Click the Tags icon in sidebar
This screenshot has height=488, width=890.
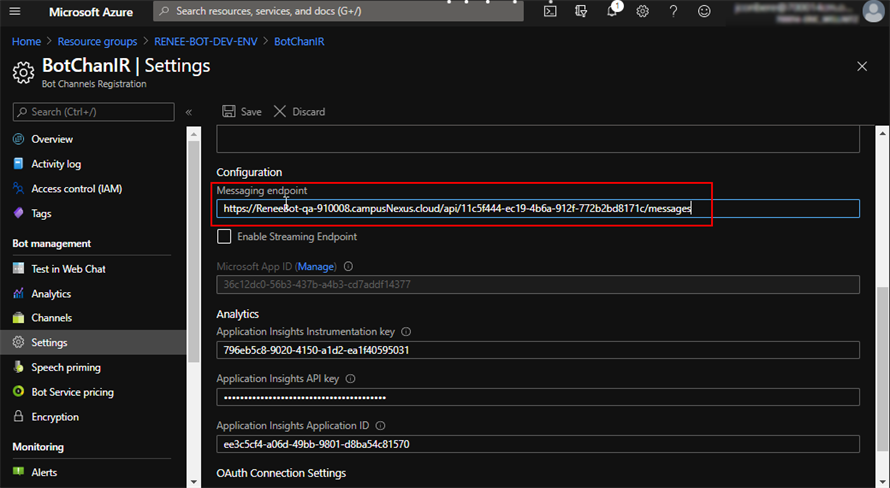click(x=19, y=213)
